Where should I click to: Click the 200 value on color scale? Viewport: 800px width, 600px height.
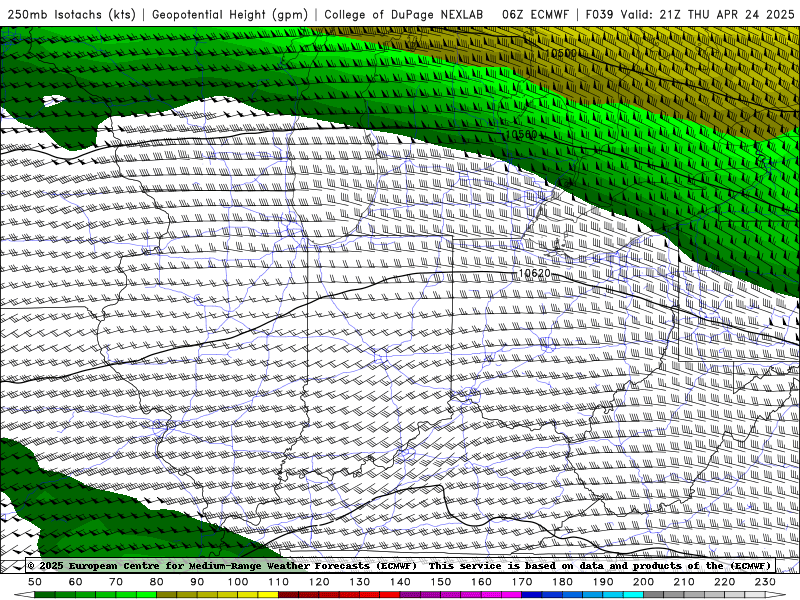pos(643,582)
